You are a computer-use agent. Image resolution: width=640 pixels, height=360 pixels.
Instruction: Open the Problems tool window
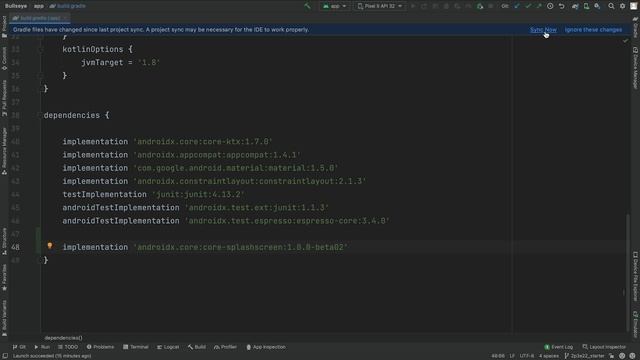[x=100, y=347]
